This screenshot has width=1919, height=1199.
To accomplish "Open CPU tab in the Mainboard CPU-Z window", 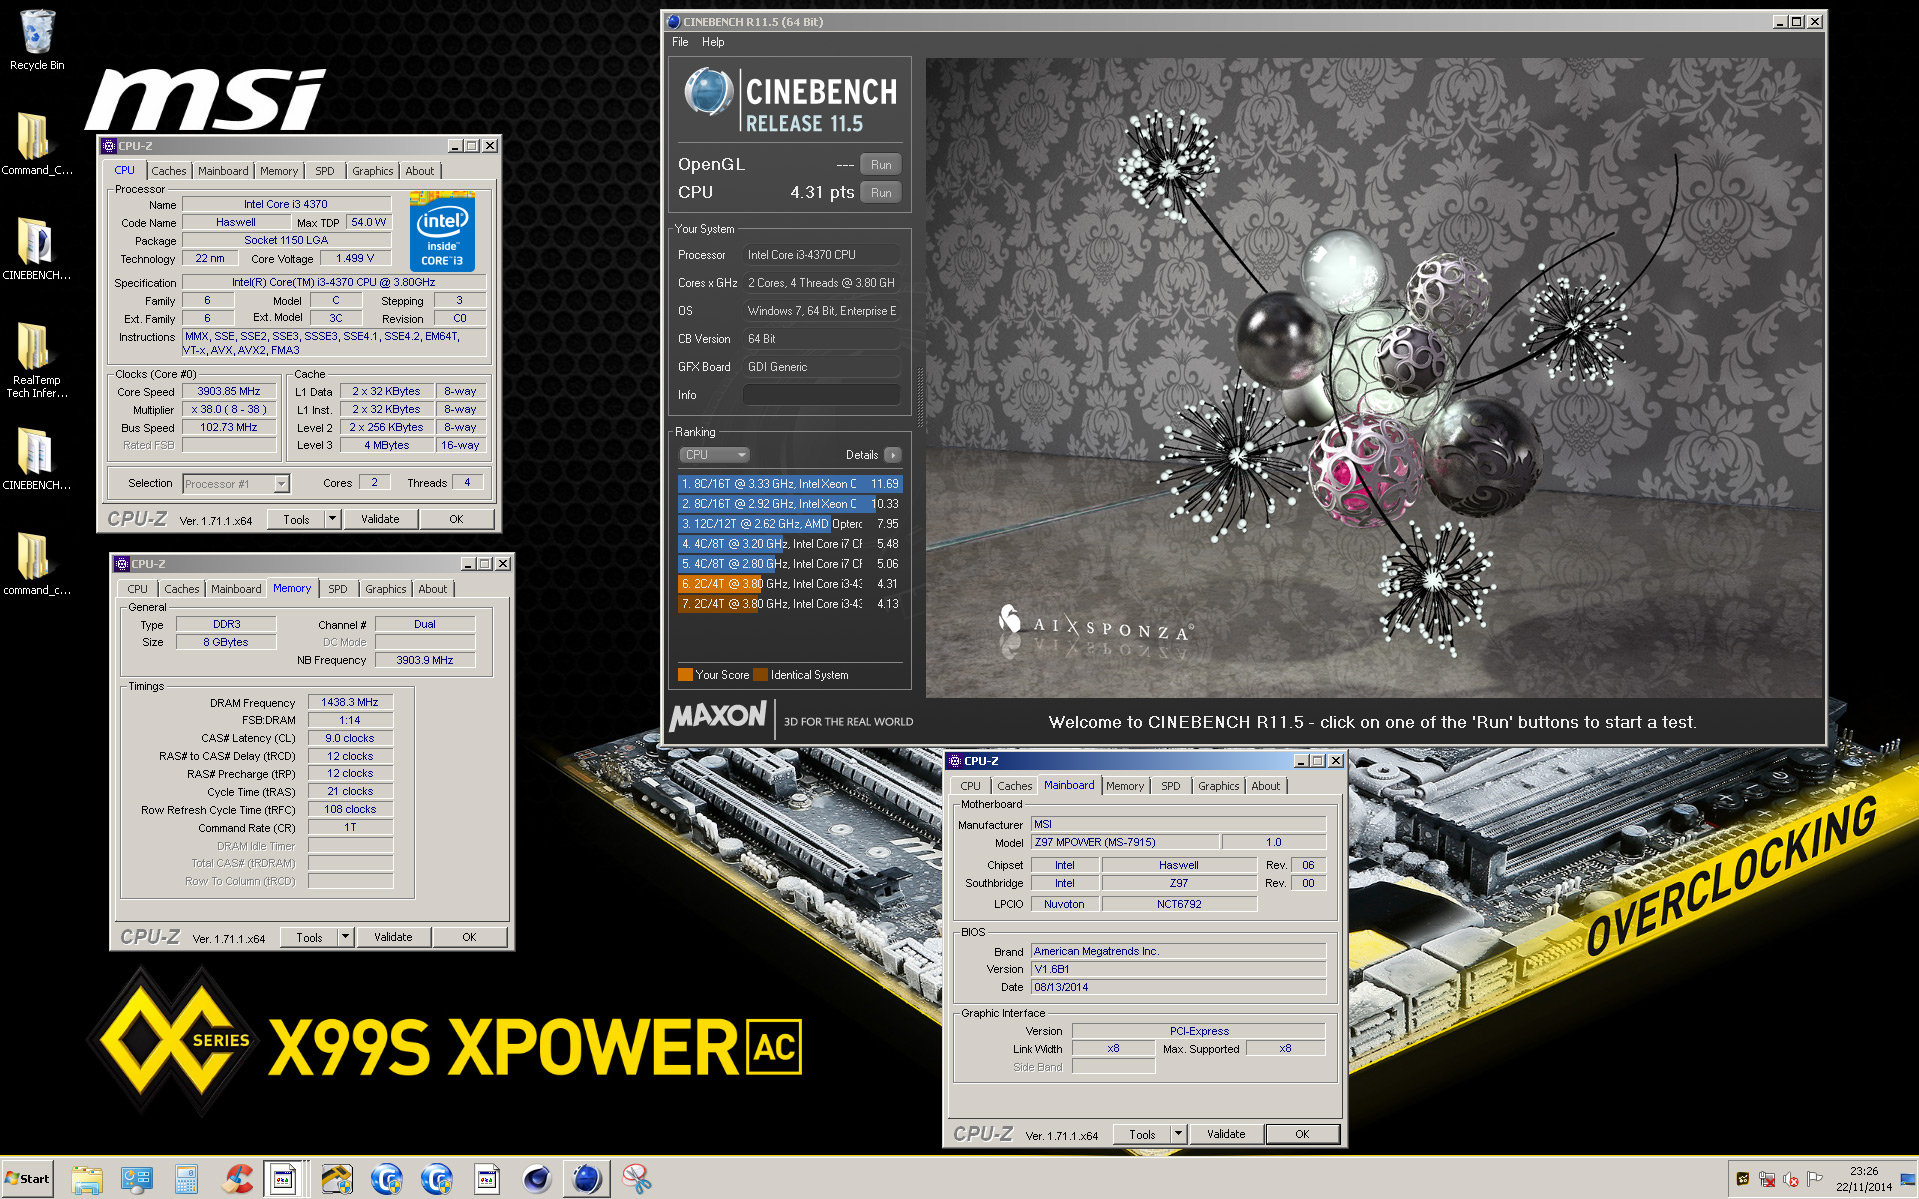I will tap(970, 786).
